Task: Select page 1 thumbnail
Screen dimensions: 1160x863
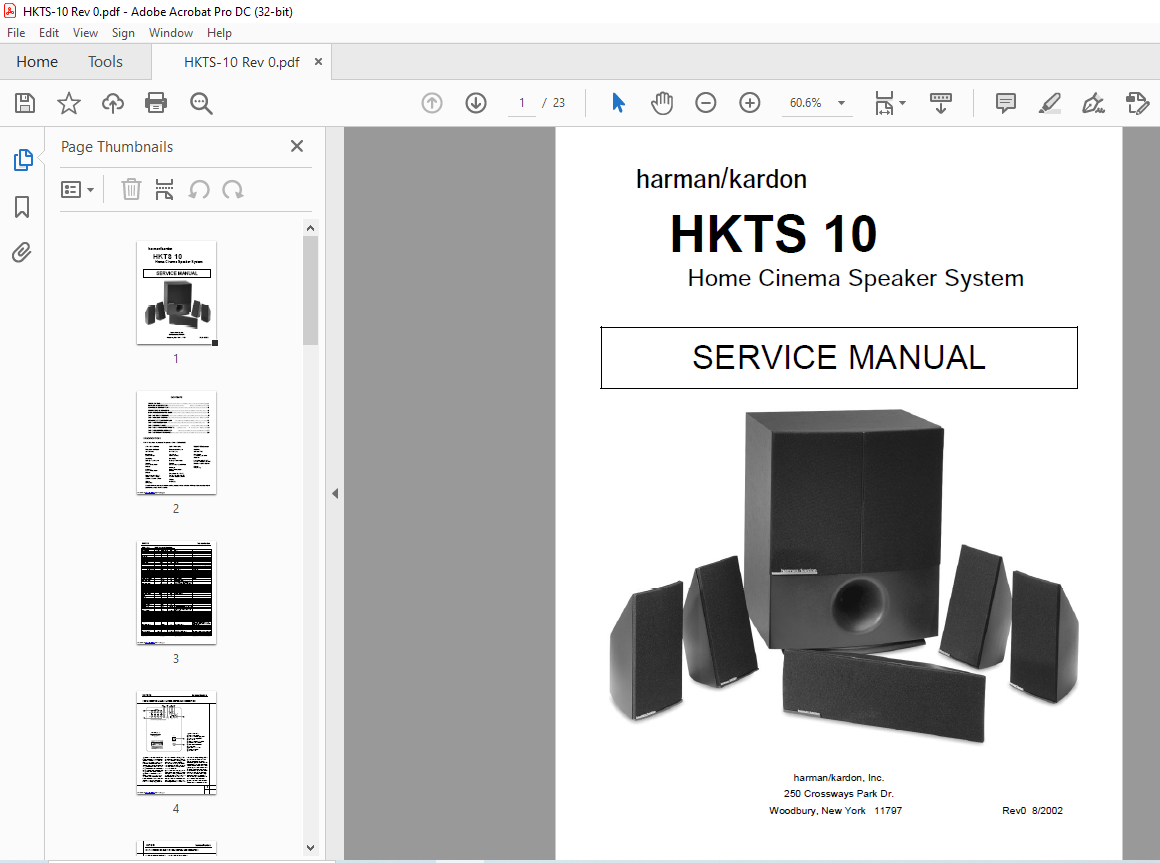Action: click(x=176, y=292)
